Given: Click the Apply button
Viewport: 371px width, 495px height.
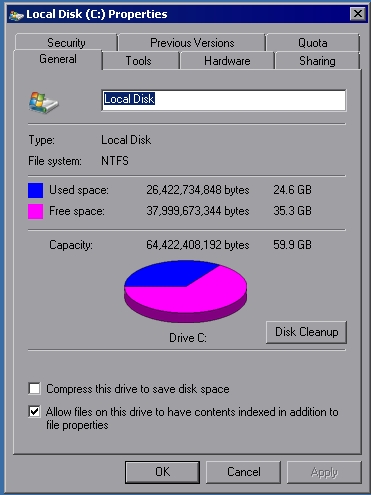Looking at the screenshot, I should click(x=324, y=472).
